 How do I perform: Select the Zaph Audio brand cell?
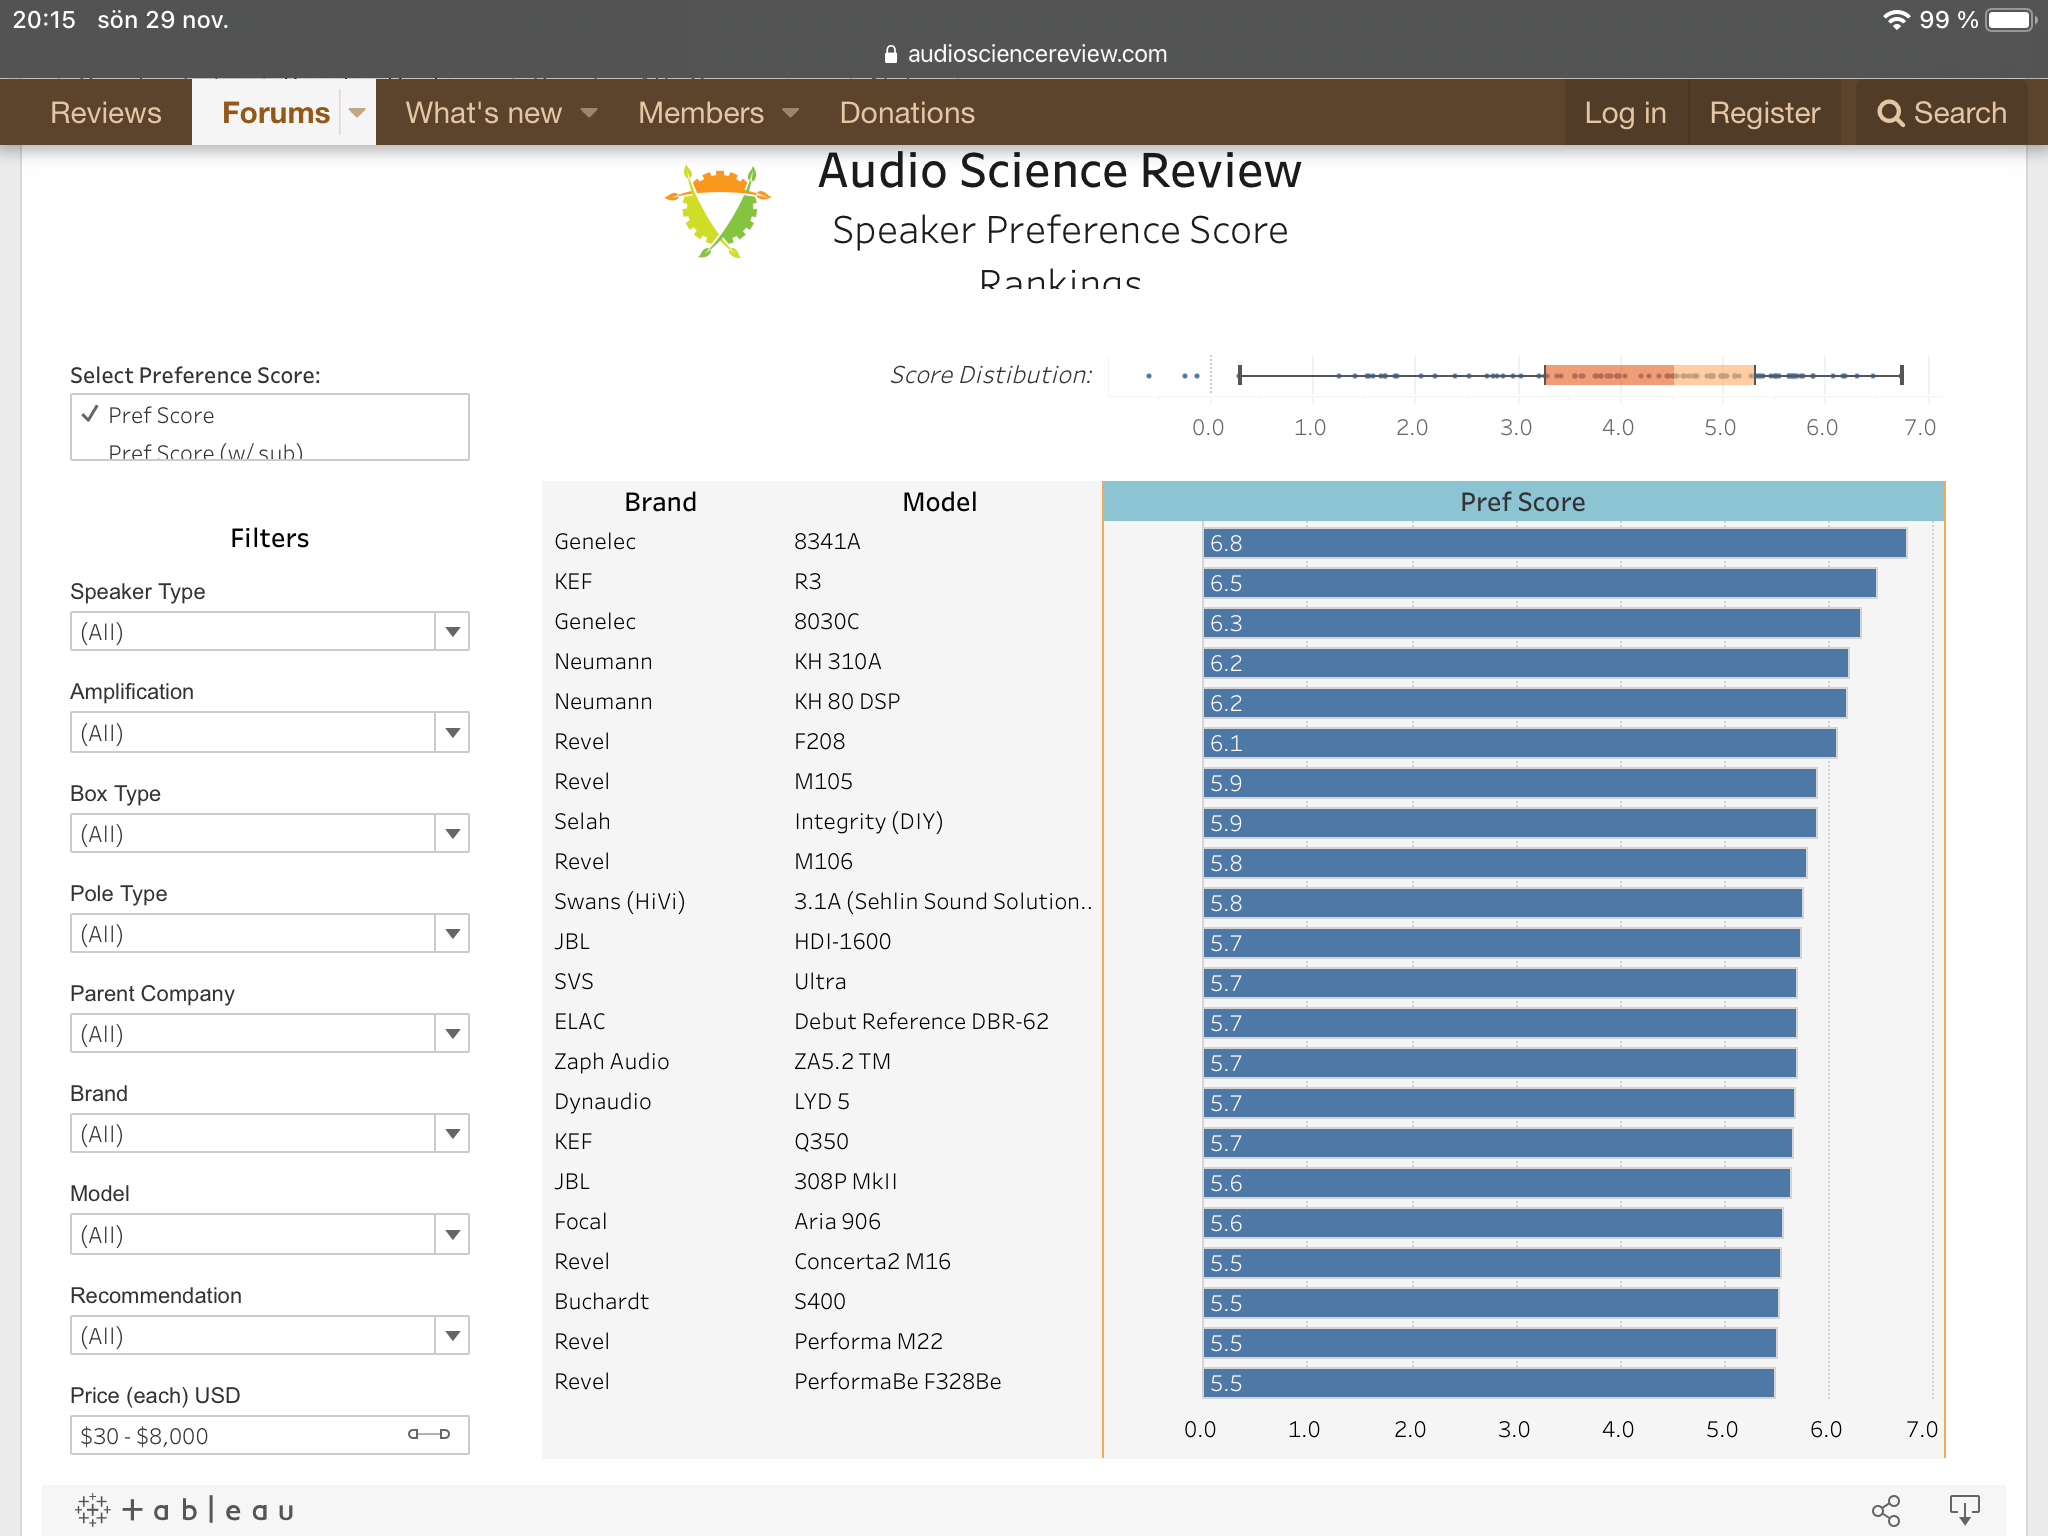(x=611, y=1062)
